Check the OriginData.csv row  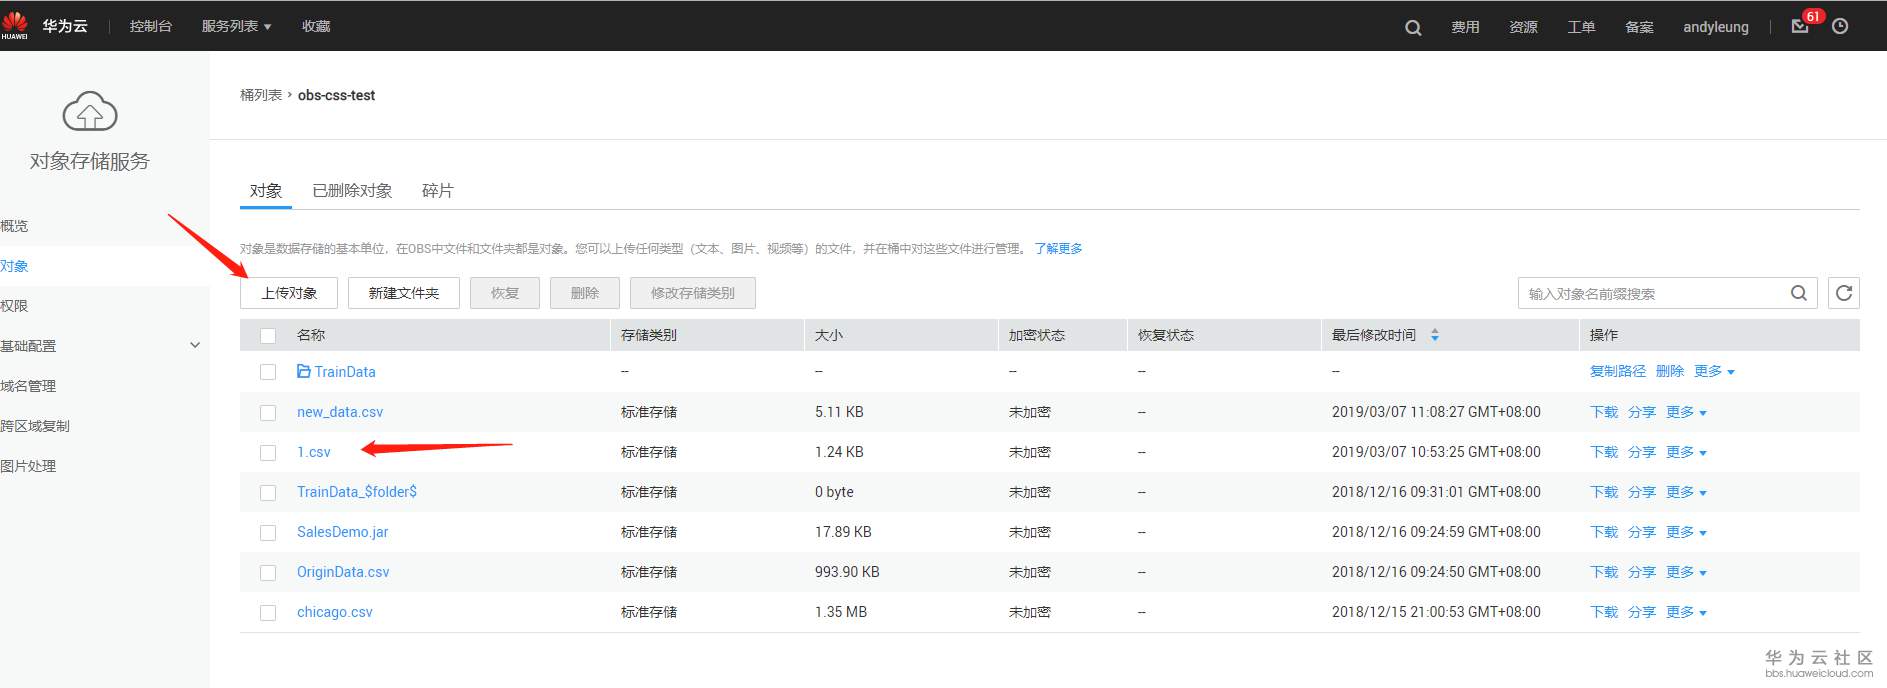coord(268,572)
